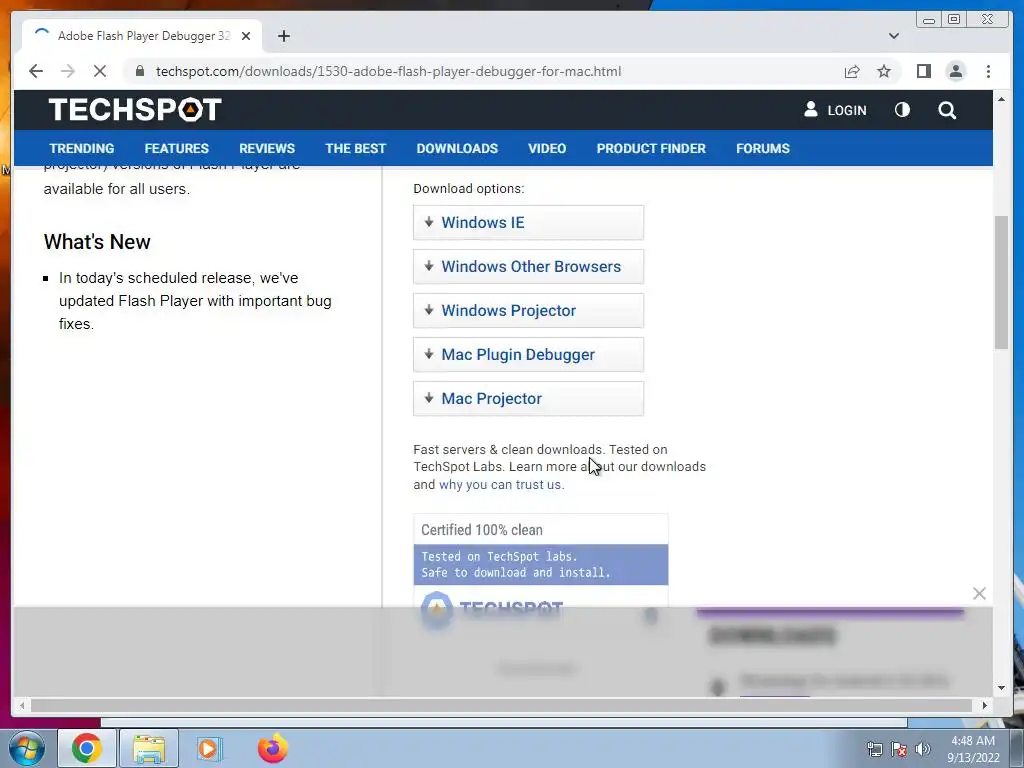Open the volume speaker tray icon

coord(922,749)
